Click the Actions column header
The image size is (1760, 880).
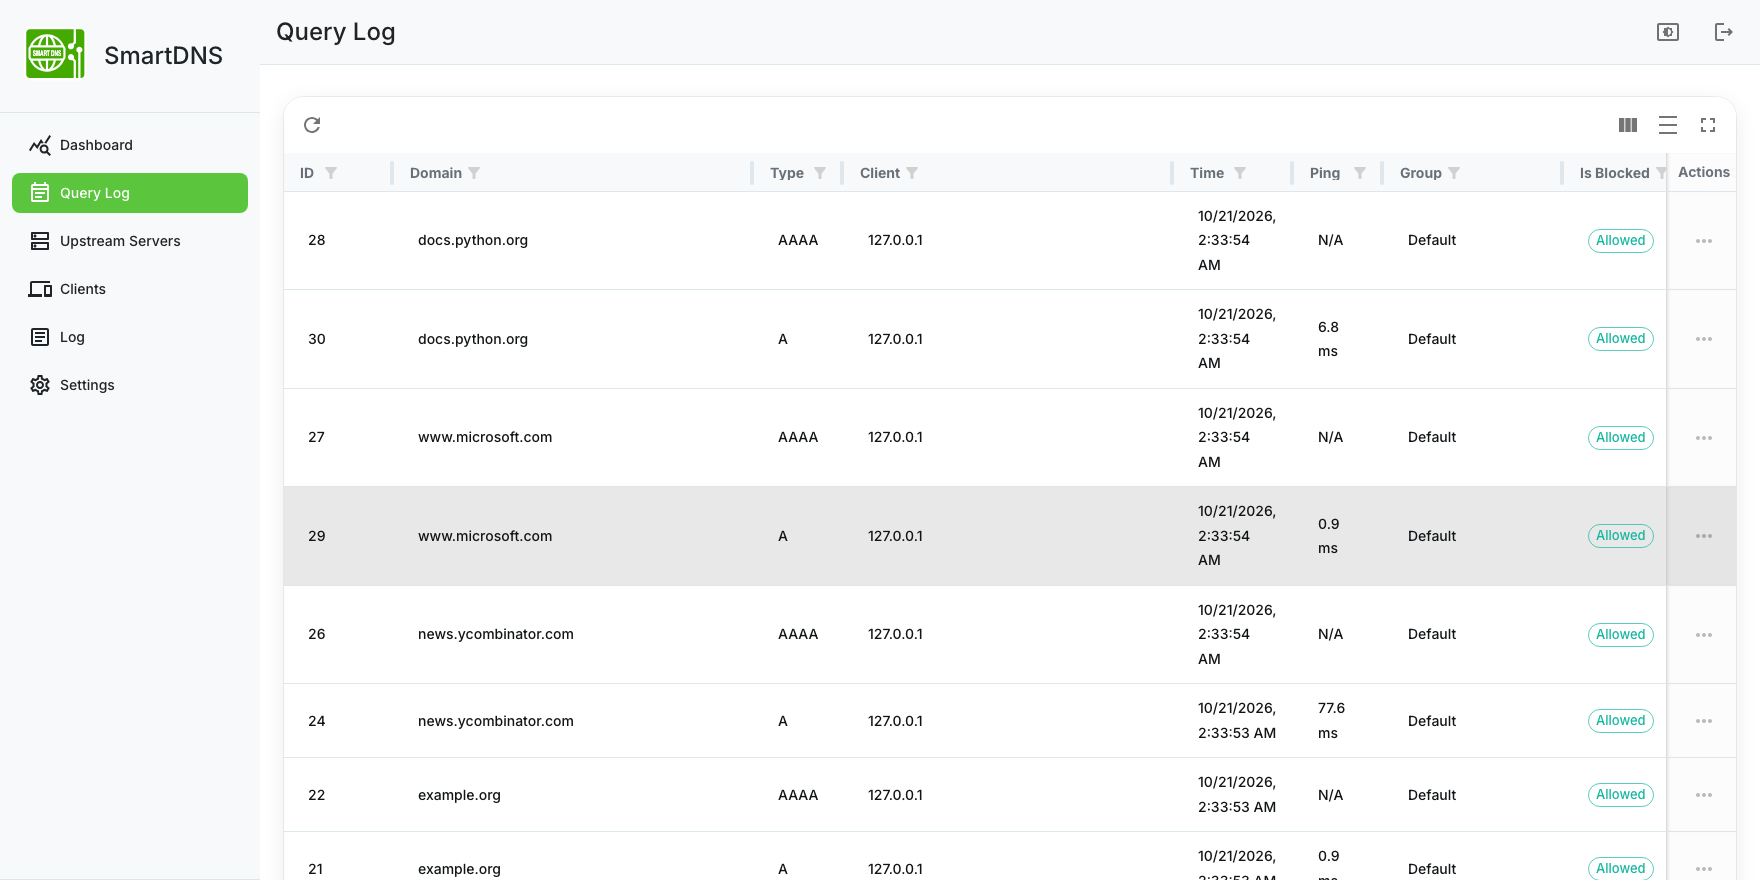[x=1704, y=172]
